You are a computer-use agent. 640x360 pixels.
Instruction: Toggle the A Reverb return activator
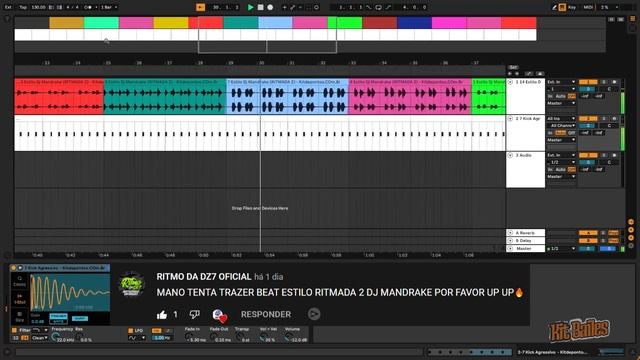click(x=588, y=233)
